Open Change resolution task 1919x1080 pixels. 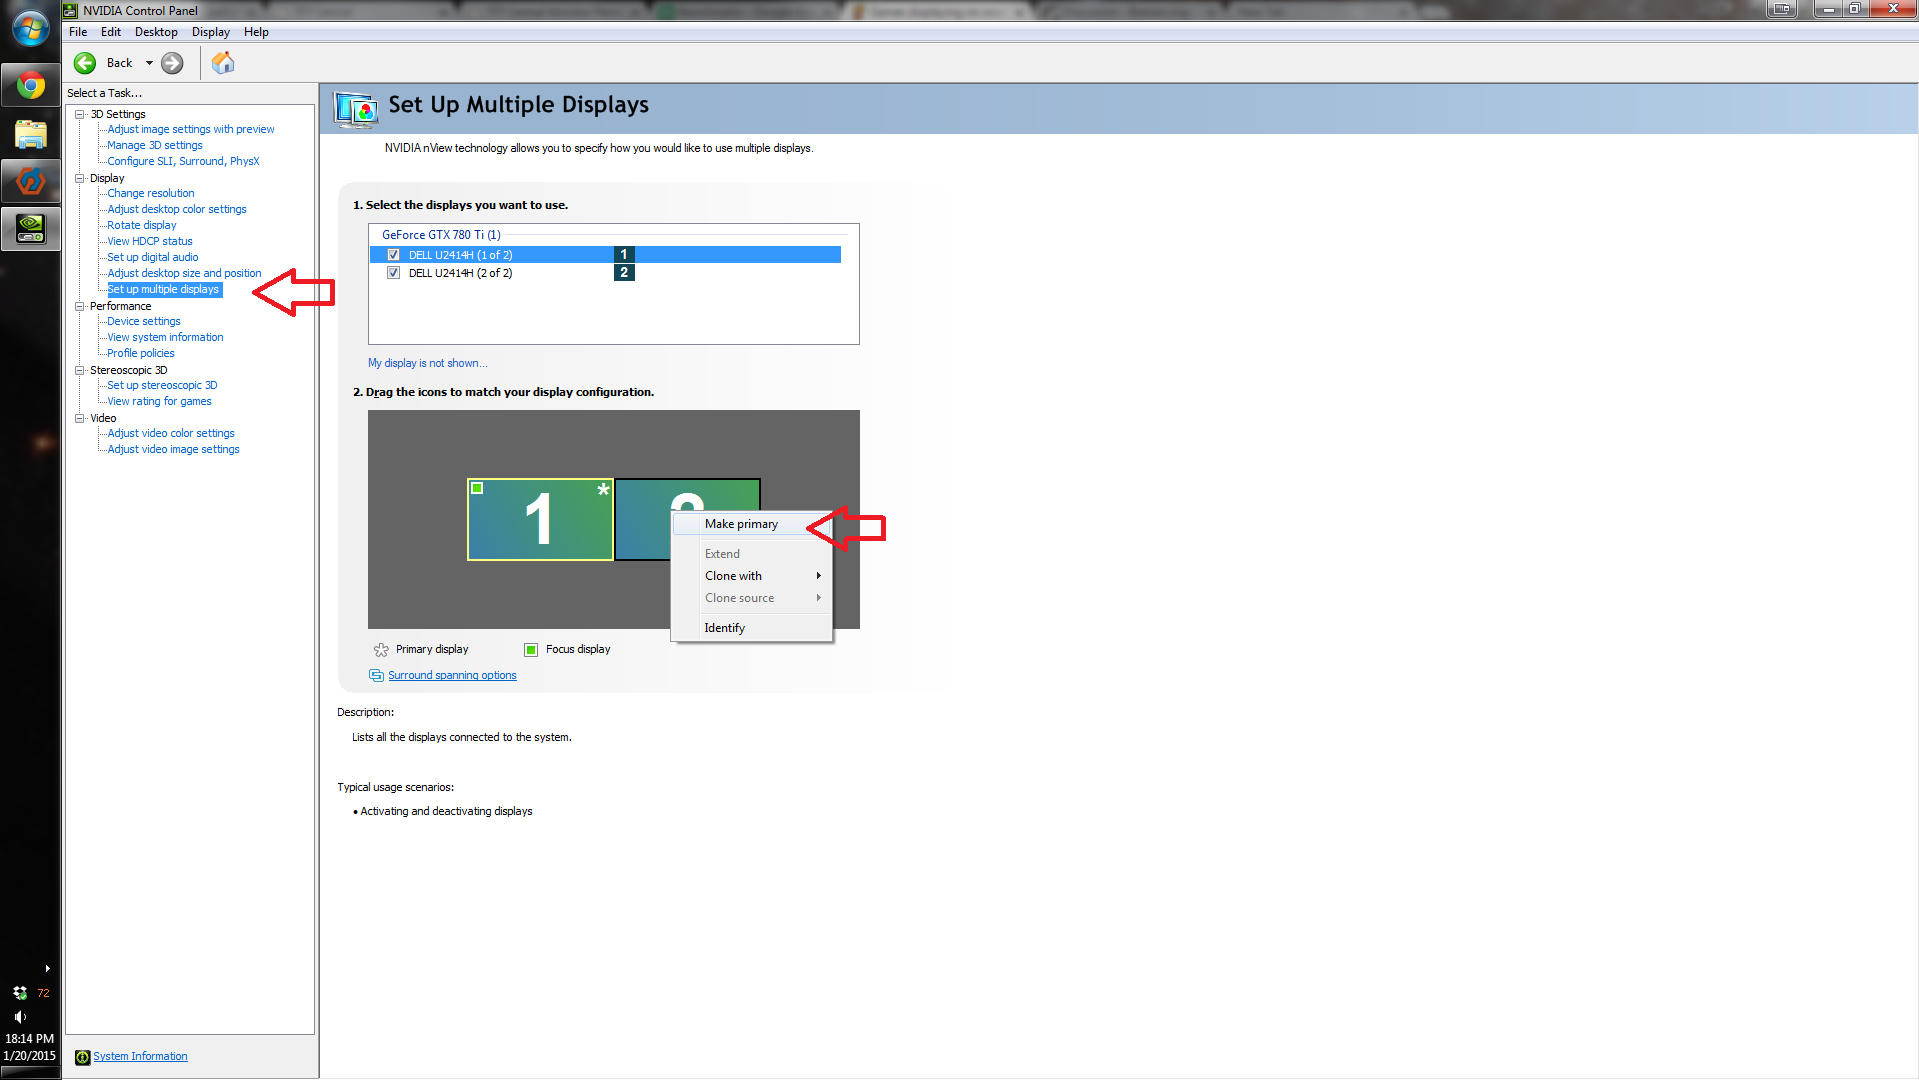pos(151,194)
